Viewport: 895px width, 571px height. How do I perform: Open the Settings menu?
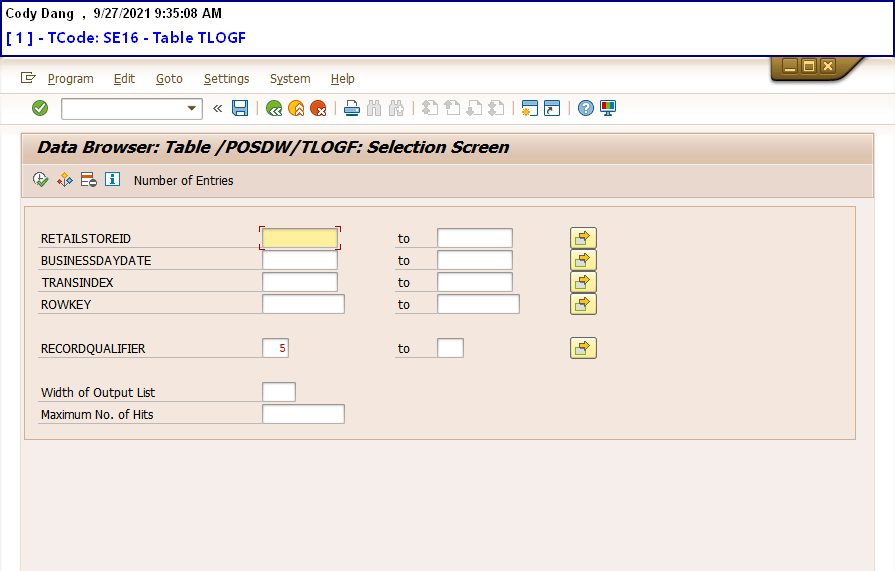[x=226, y=79]
